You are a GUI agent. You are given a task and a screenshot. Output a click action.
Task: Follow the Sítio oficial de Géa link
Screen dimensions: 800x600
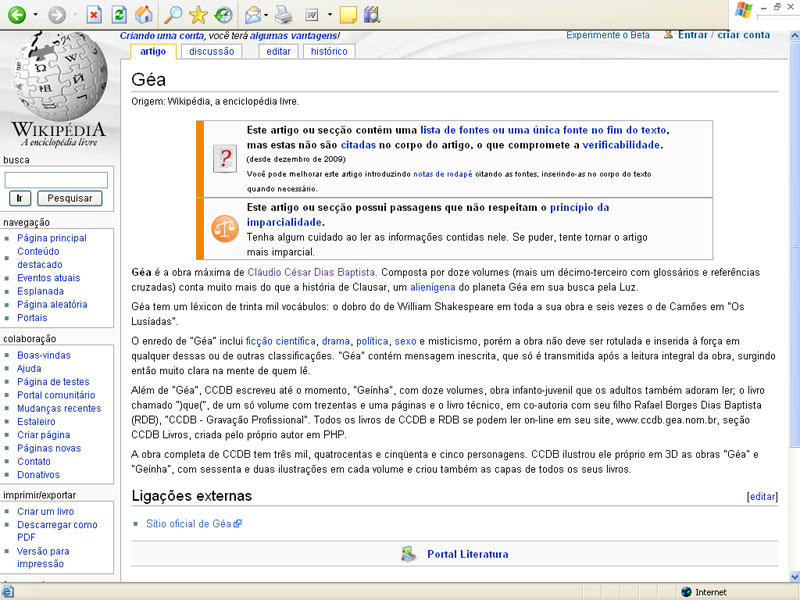pos(189,523)
